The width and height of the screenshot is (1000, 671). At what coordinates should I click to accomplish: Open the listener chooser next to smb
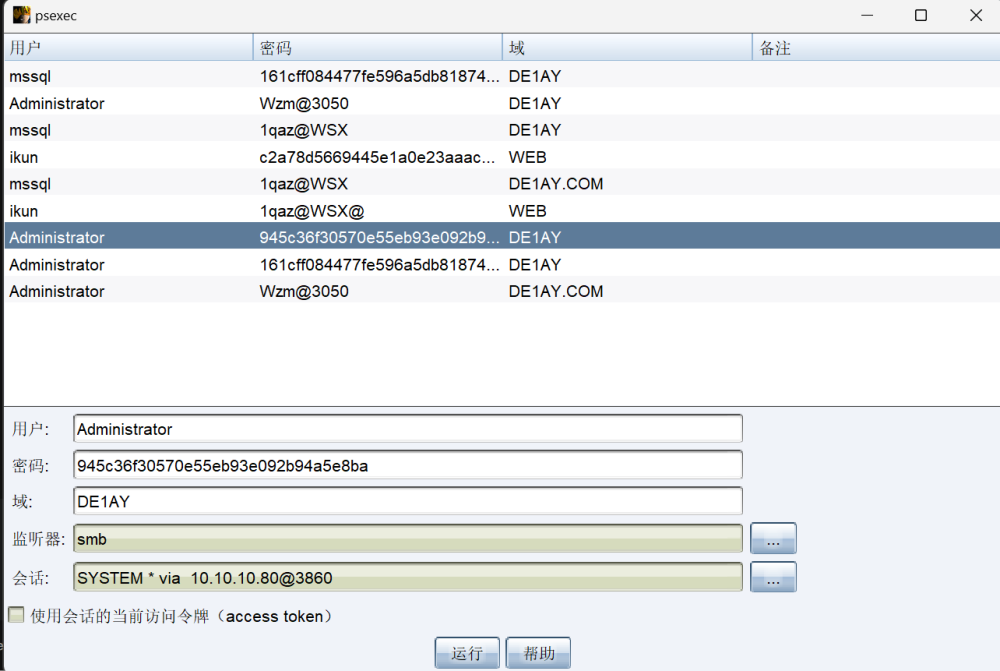pos(773,539)
